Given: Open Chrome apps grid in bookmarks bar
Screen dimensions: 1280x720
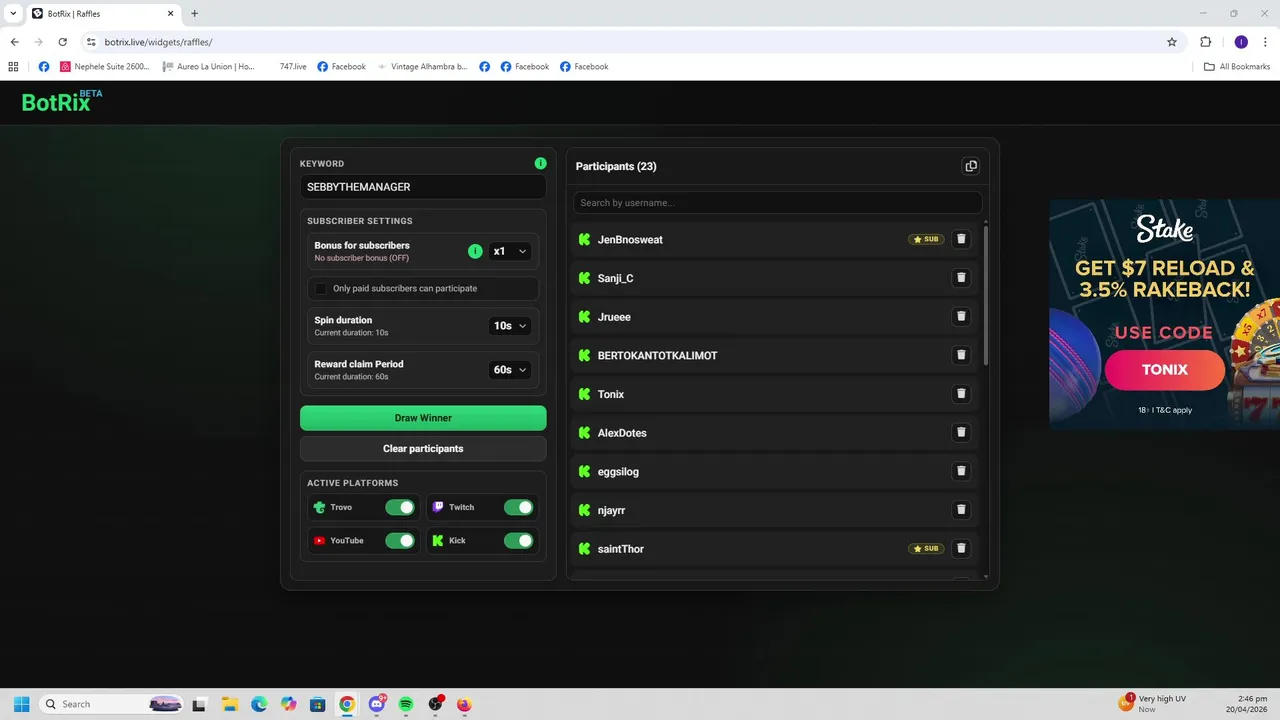Looking at the screenshot, I should [x=13, y=67].
